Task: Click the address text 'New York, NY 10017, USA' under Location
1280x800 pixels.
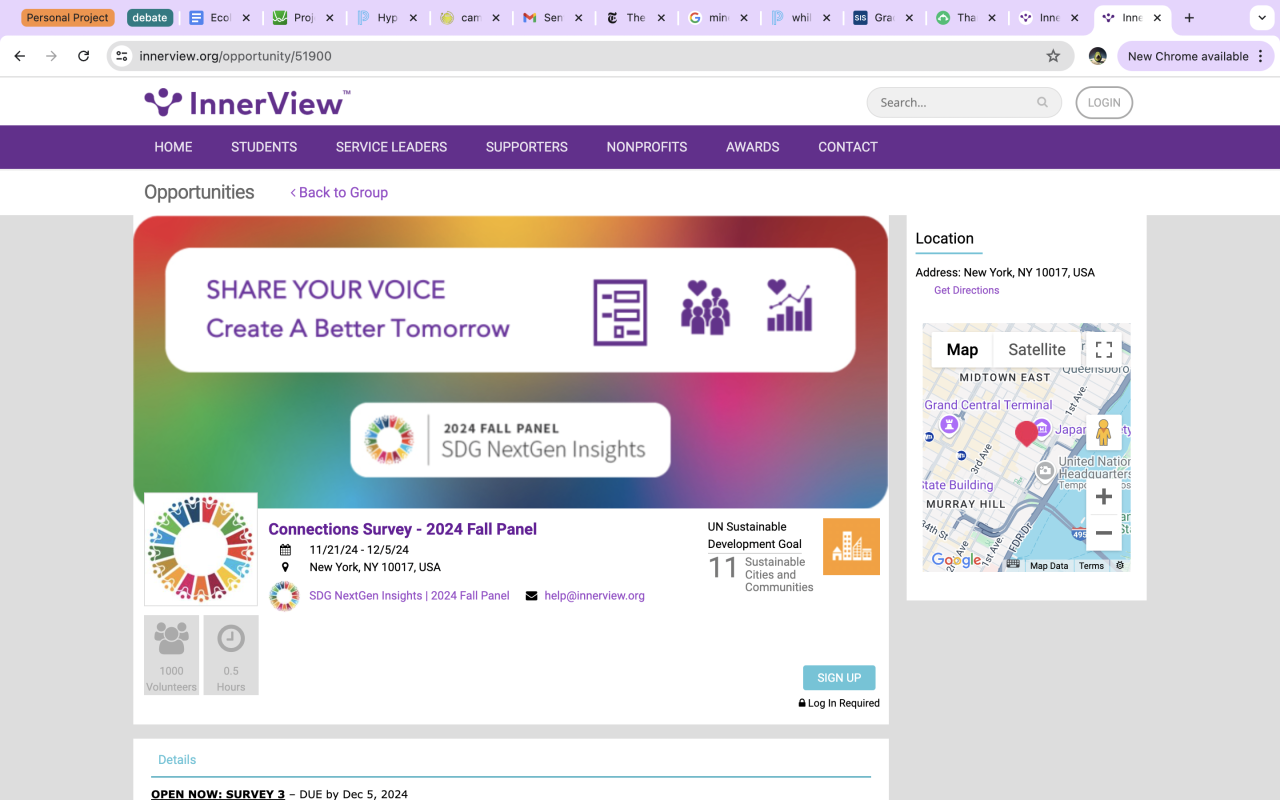Action: click(1029, 272)
